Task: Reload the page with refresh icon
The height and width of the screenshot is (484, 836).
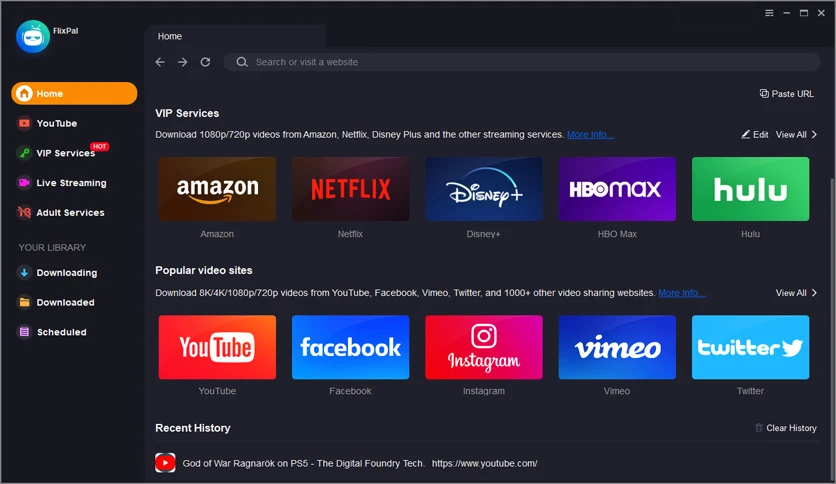Action: (x=205, y=62)
